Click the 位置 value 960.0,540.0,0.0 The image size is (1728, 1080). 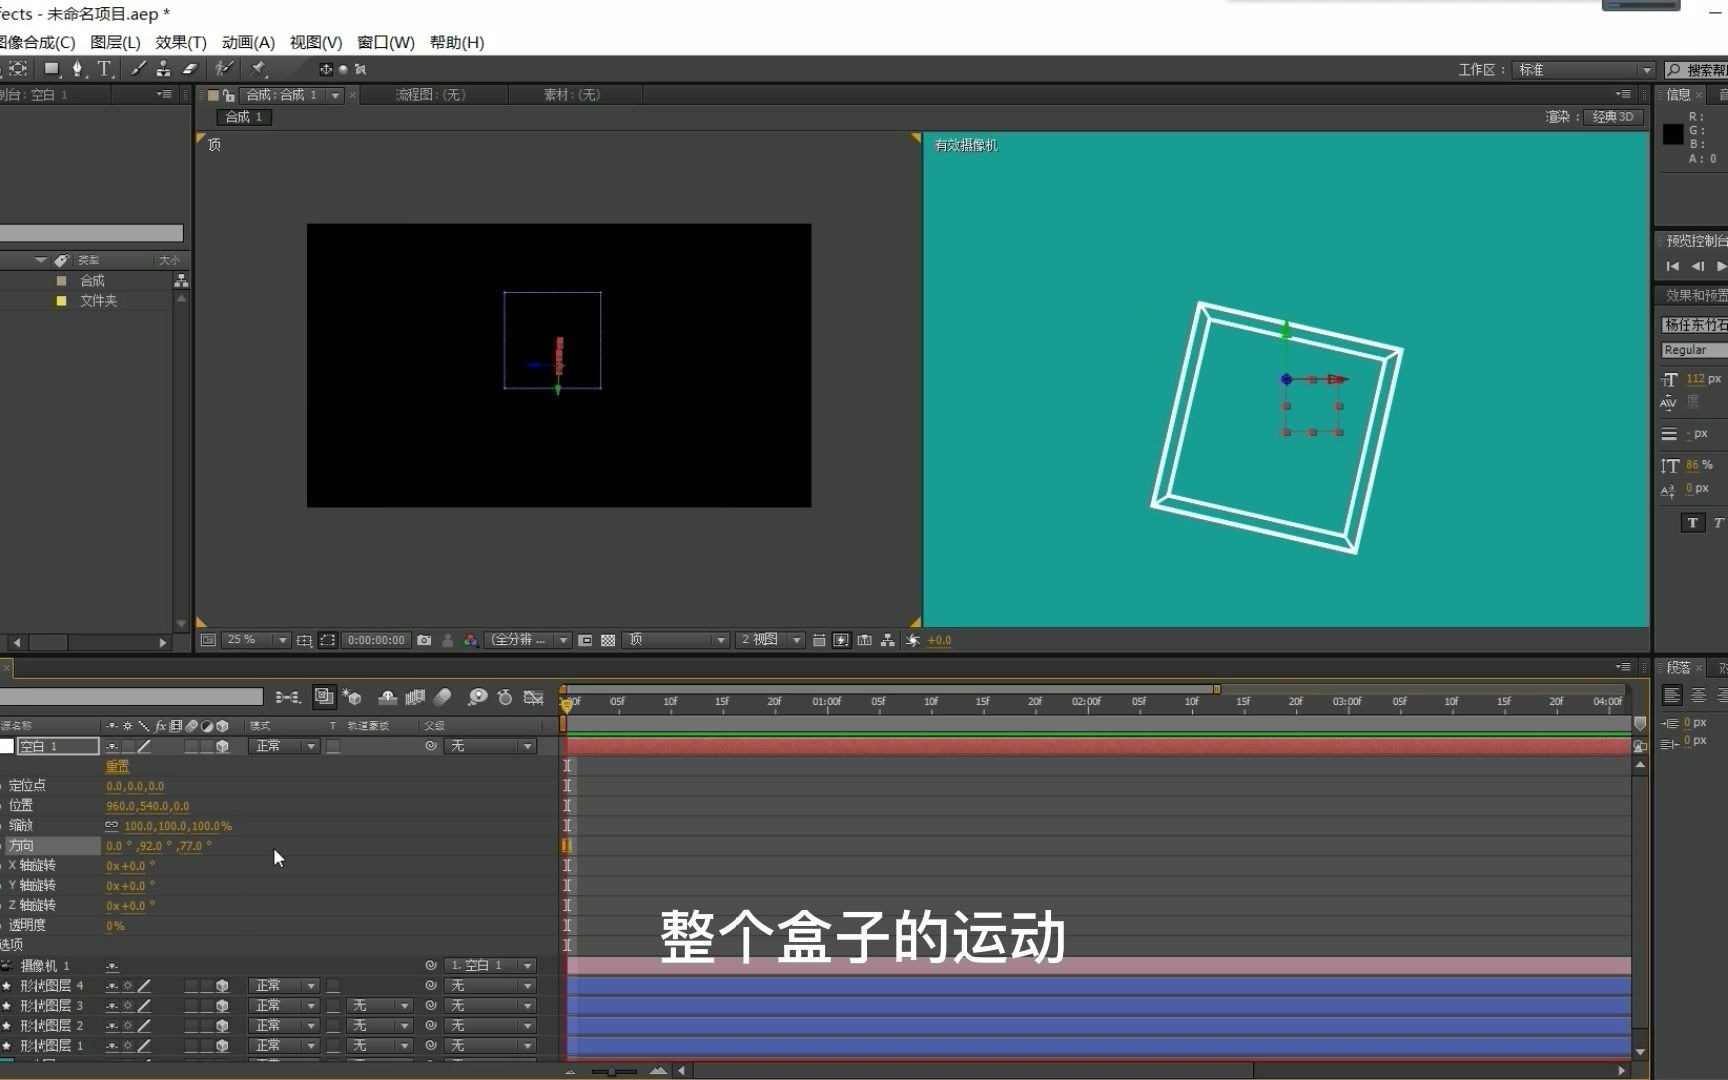tap(147, 806)
